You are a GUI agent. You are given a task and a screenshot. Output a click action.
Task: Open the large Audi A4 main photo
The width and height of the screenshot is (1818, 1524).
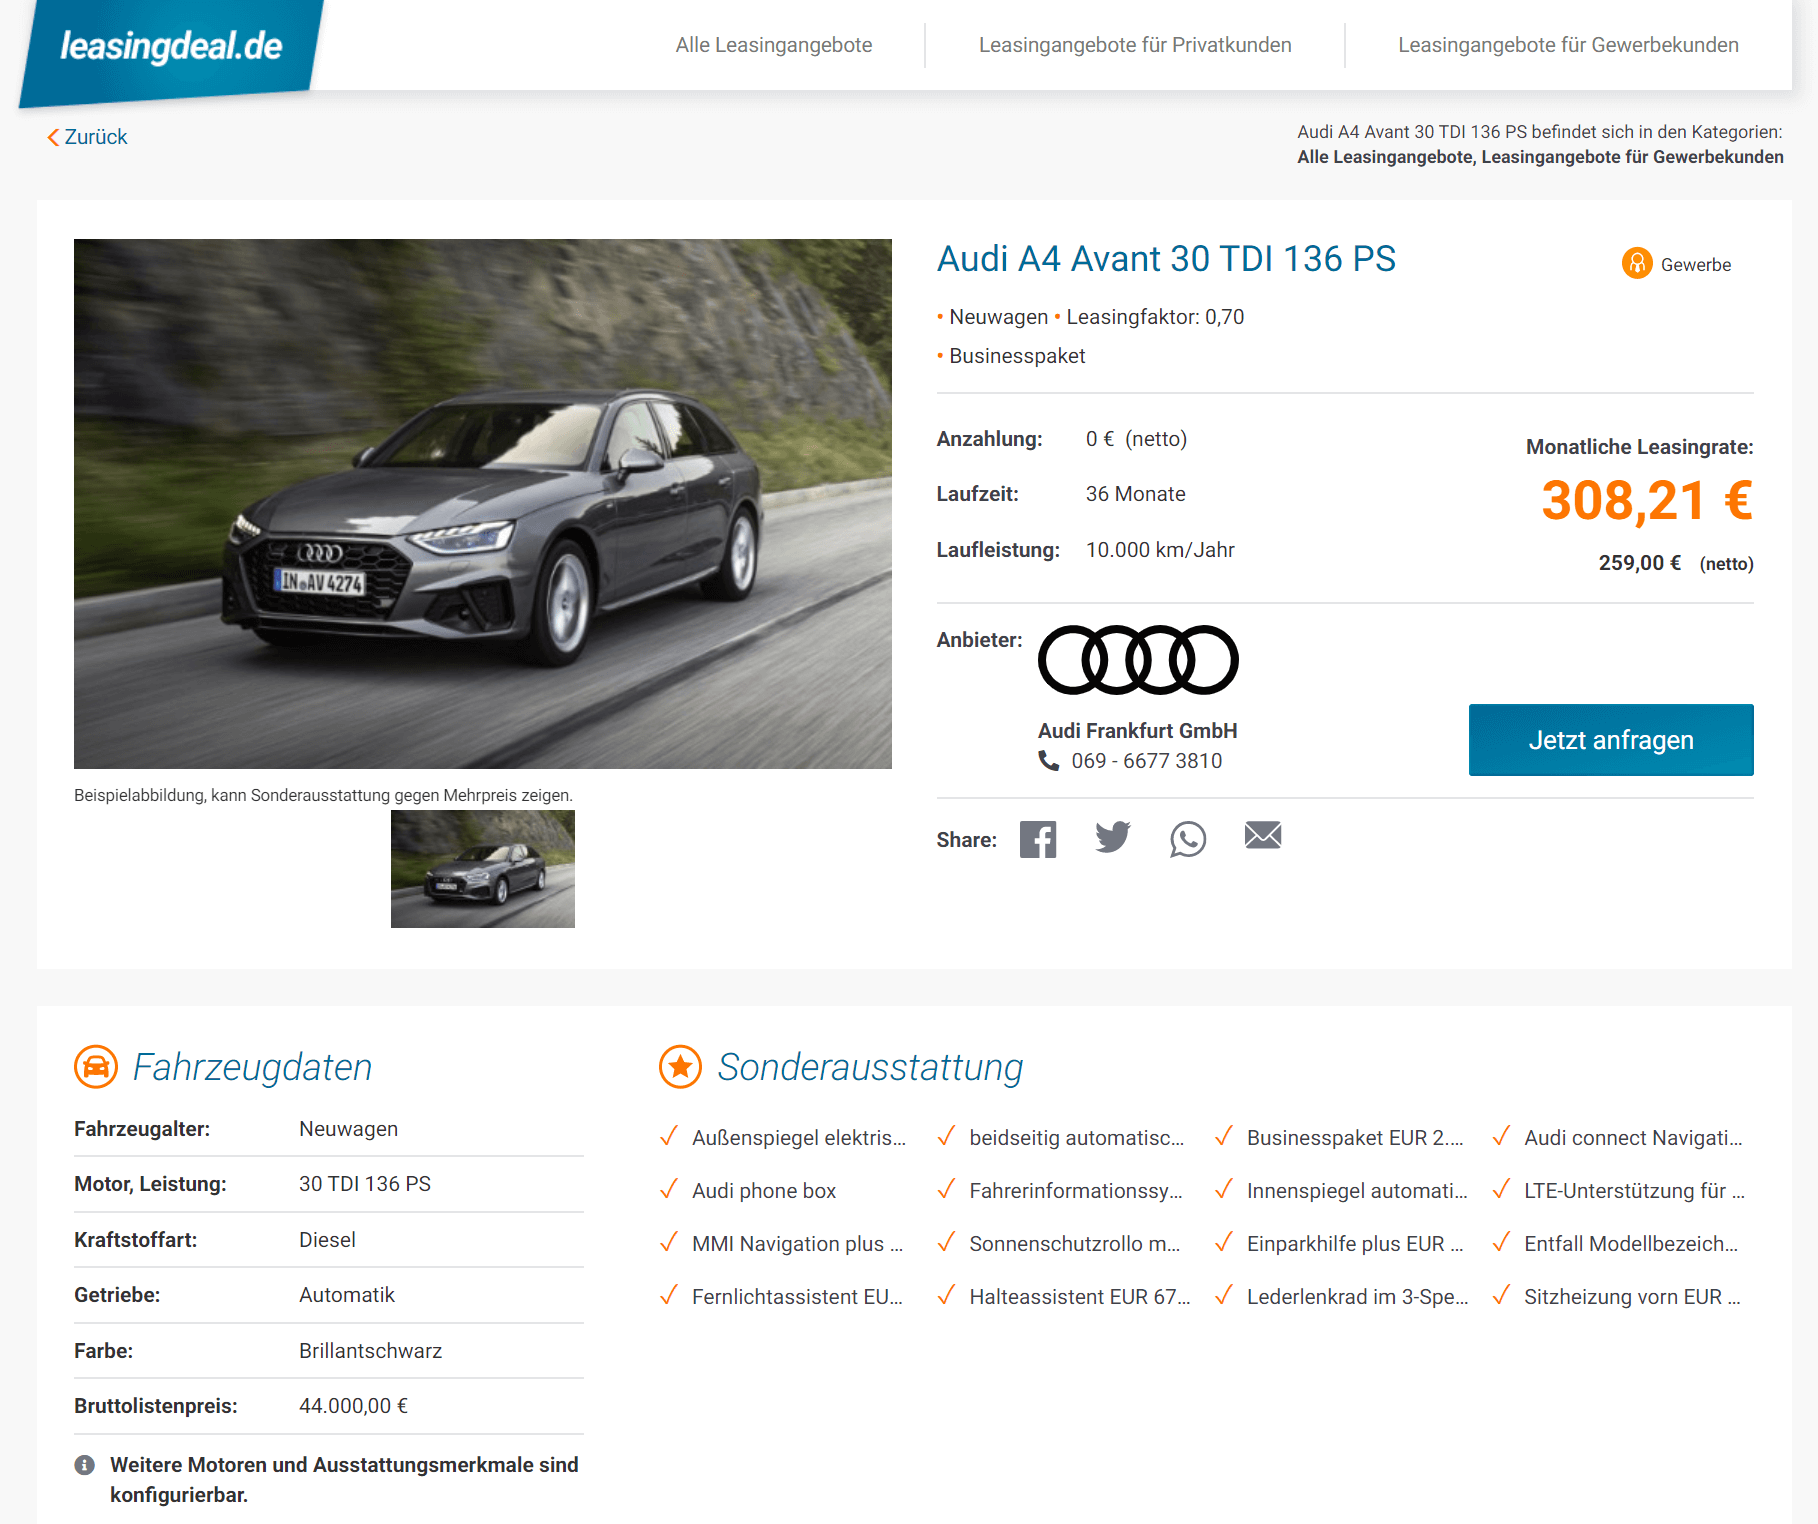(483, 504)
